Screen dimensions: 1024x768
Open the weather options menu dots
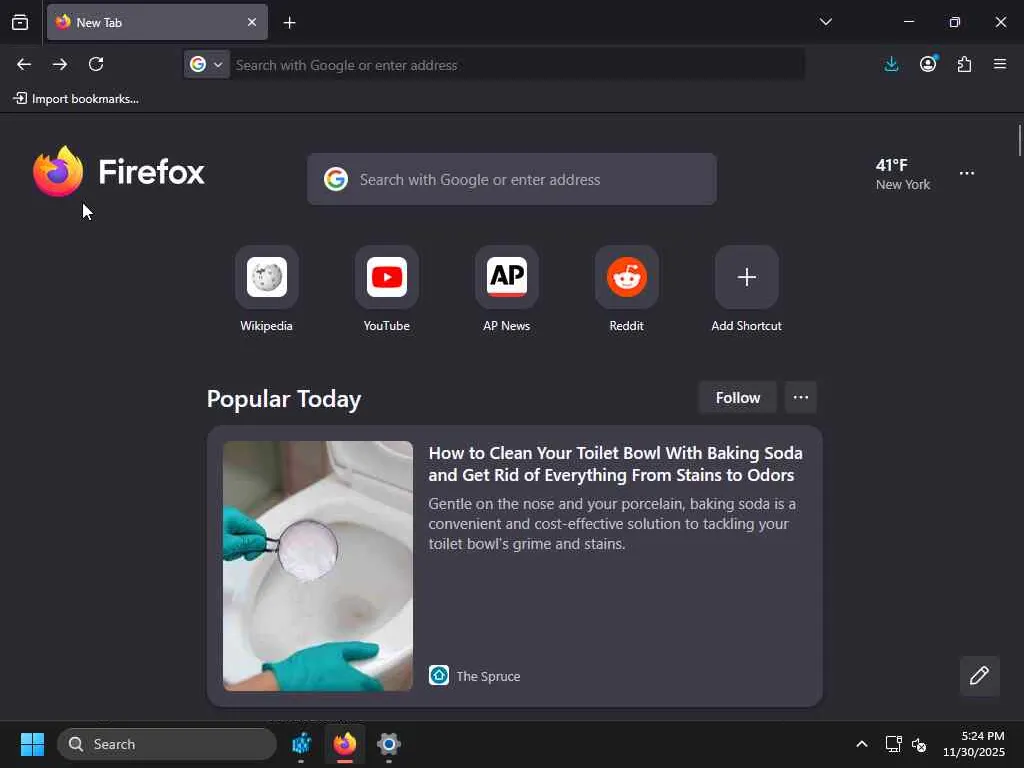point(967,173)
